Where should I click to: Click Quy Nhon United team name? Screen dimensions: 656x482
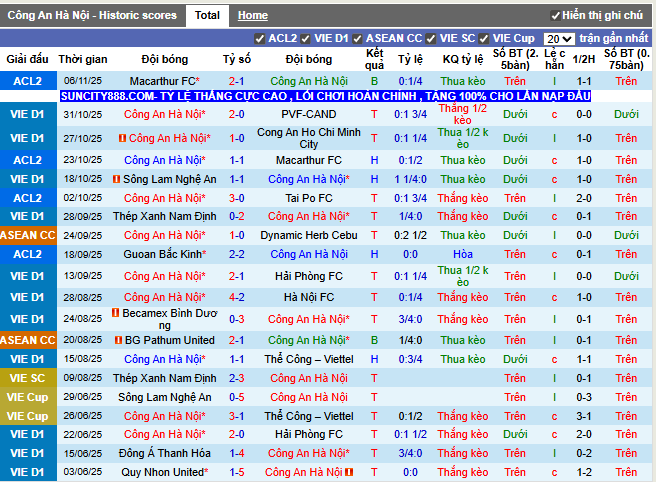click(x=164, y=472)
